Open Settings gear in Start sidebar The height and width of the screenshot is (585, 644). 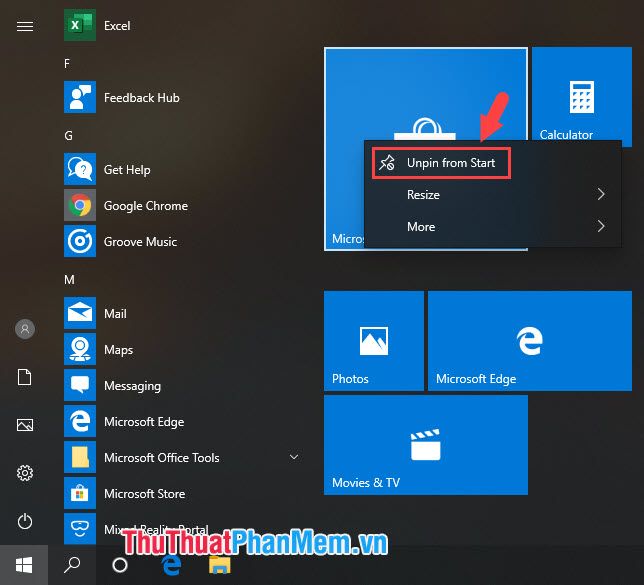tap(25, 473)
